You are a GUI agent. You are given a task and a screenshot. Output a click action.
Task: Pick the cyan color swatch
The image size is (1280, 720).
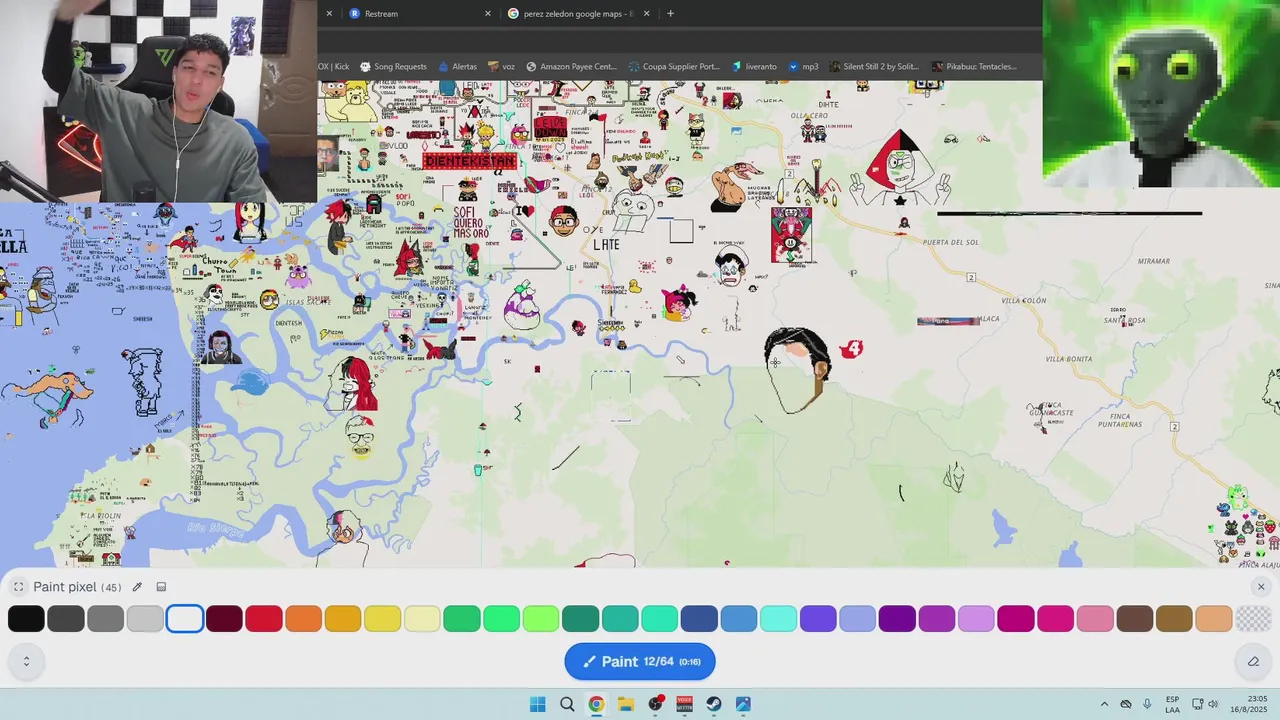(x=778, y=619)
